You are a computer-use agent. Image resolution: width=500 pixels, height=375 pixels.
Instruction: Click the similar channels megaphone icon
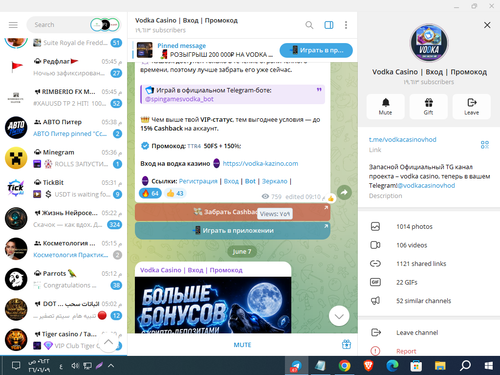click(375, 301)
